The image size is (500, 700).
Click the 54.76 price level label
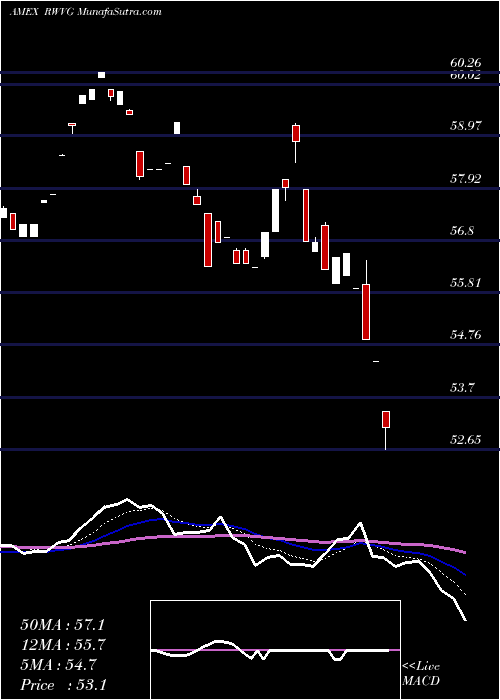click(466, 334)
